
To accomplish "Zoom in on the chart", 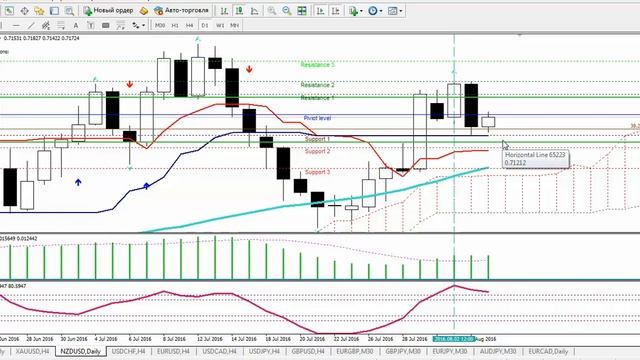I will [271, 11].
